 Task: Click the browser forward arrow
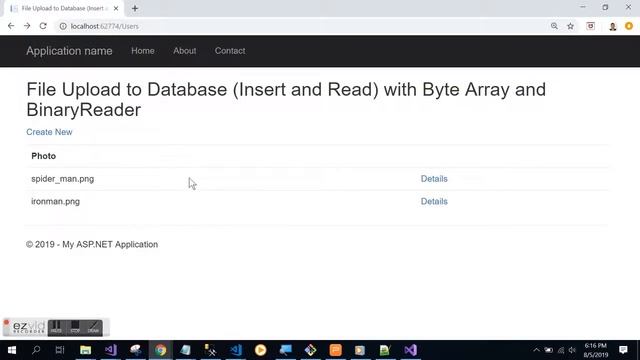(27, 26)
